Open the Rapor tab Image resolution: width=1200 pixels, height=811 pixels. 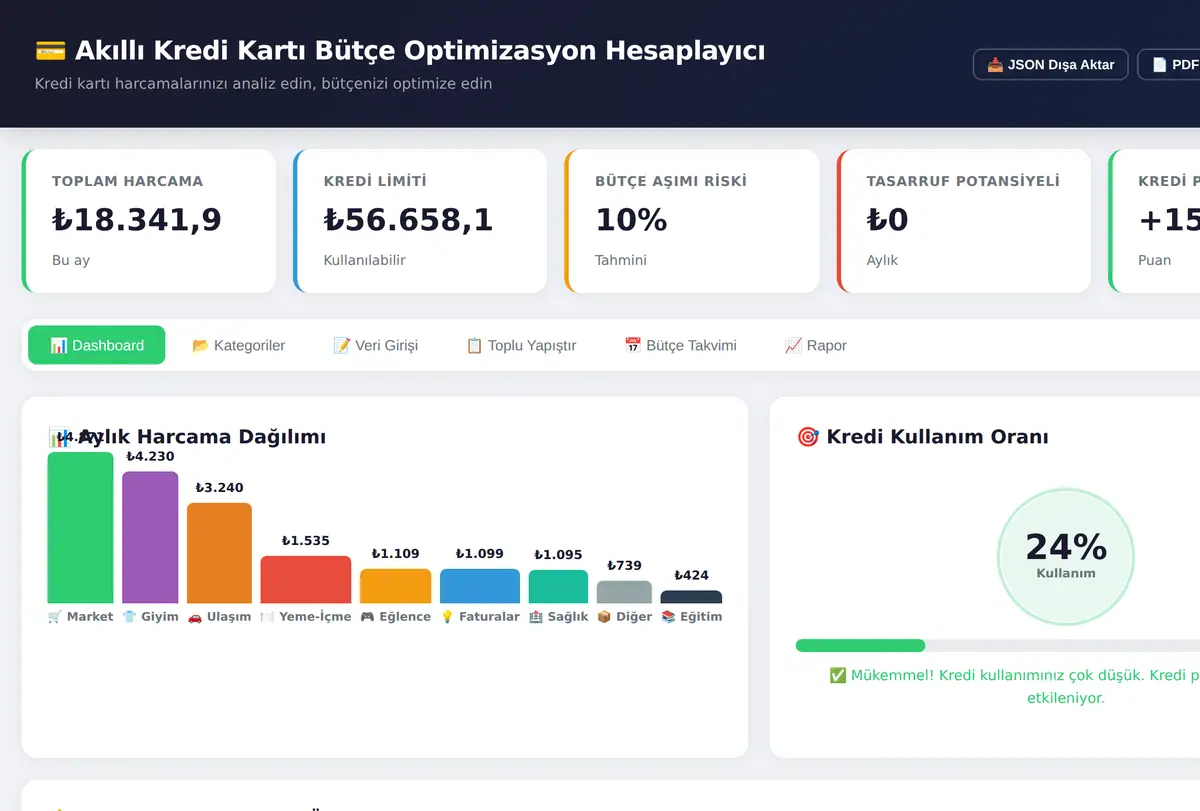point(815,345)
